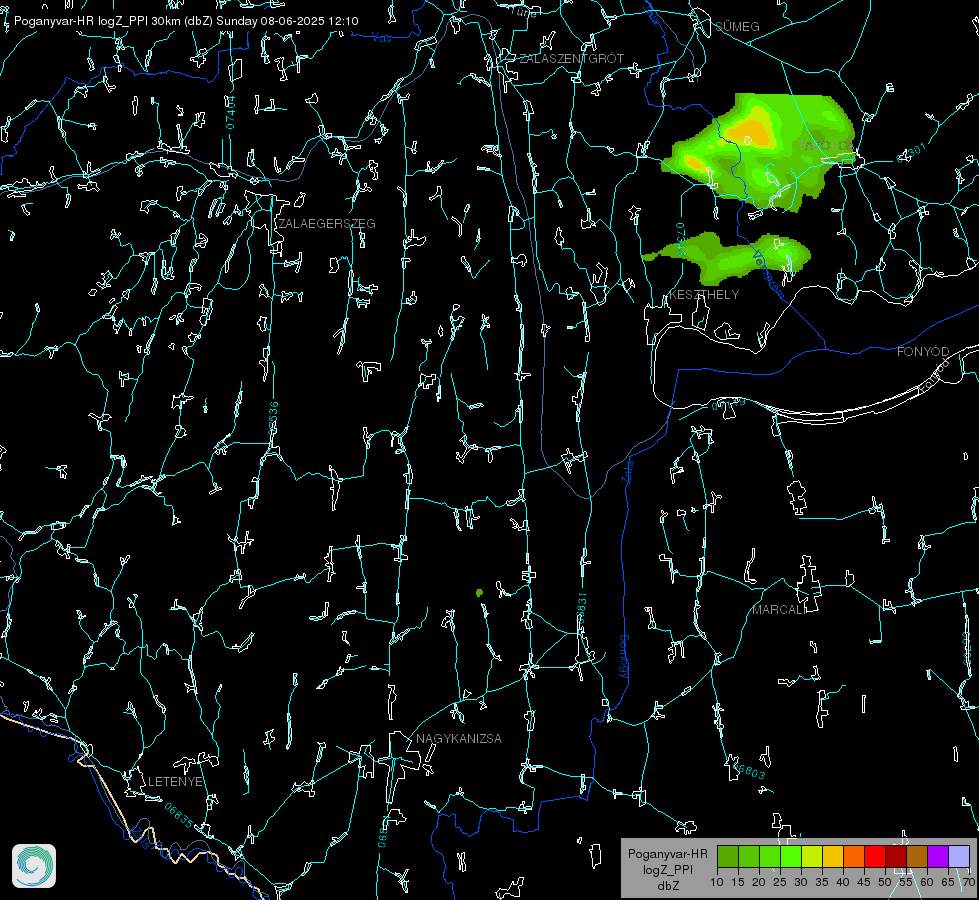Image resolution: width=979 pixels, height=900 pixels.
Task: Click the isolated small green radar dot
Action: [480, 592]
